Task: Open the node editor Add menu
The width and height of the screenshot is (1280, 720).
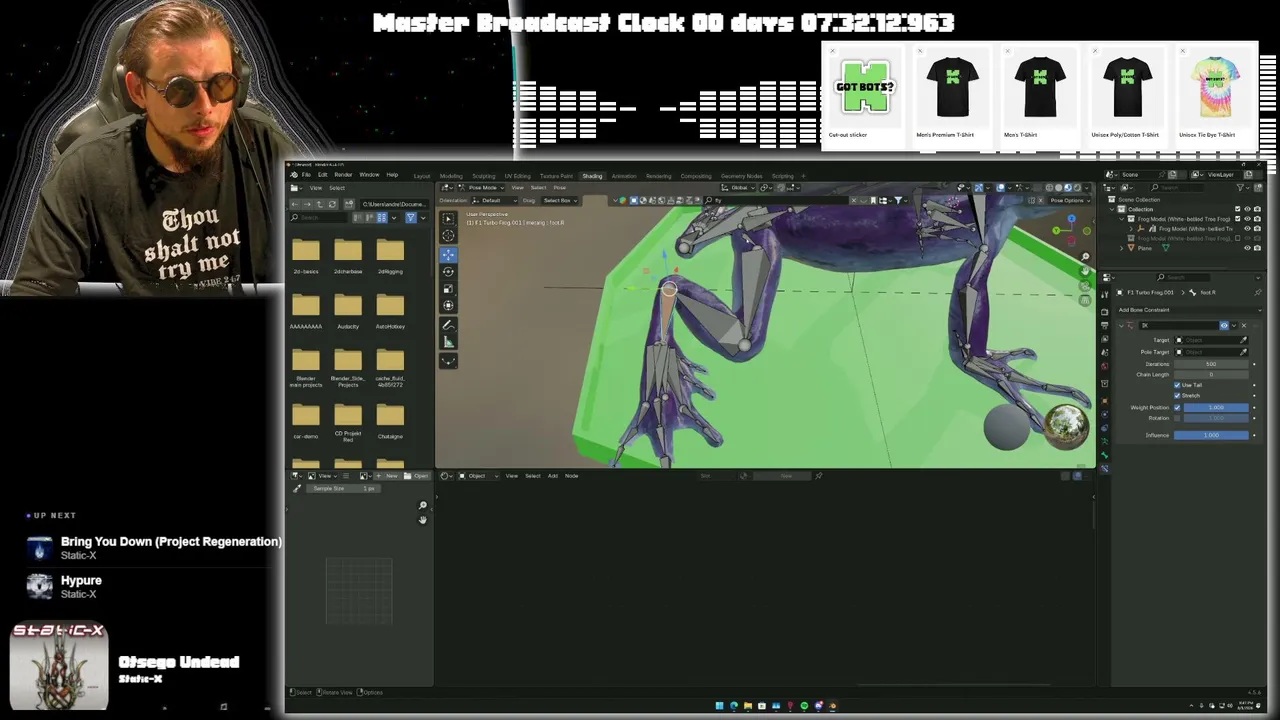Action: (x=552, y=476)
